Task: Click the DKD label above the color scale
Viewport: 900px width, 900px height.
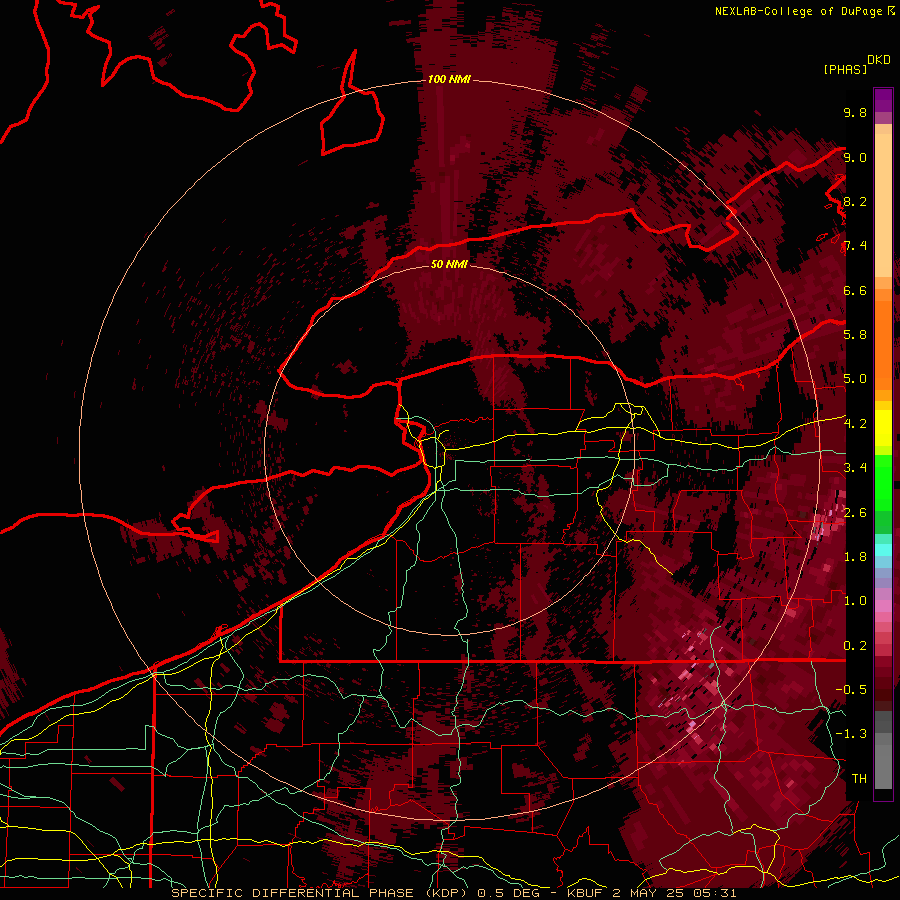Action: (879, 60)
